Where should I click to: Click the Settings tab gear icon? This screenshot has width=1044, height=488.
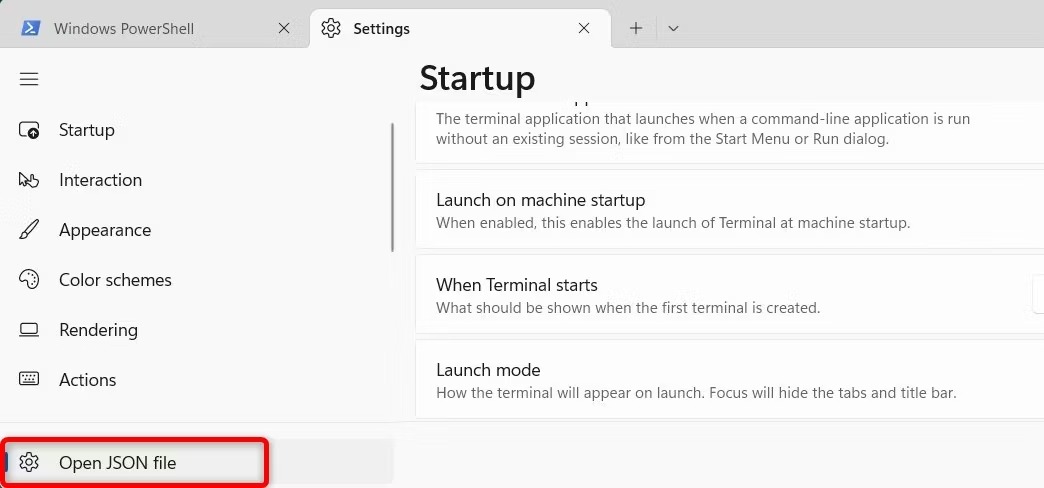tap(331, 28)
